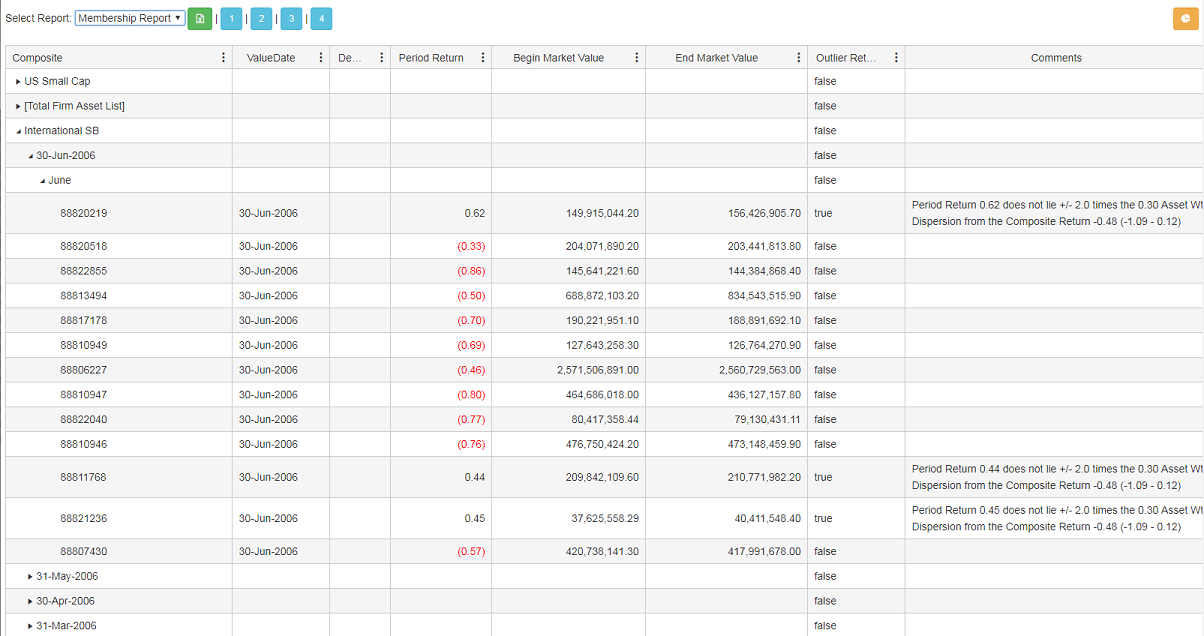Expand the 30-Apr-2006 group
This screenshot has height=636, width=1204.
pyautogui.click(x=30, y=601)
